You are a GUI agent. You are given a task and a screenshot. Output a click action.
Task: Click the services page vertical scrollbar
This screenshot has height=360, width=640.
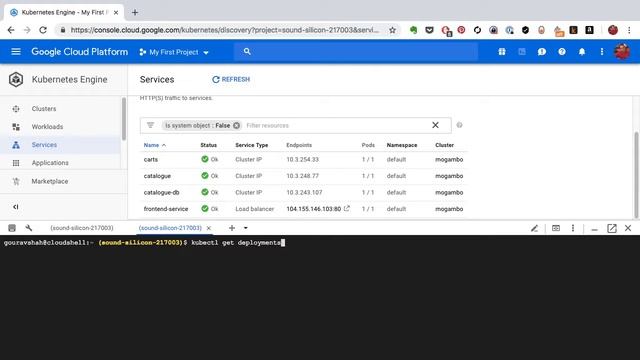pos(636,175)
